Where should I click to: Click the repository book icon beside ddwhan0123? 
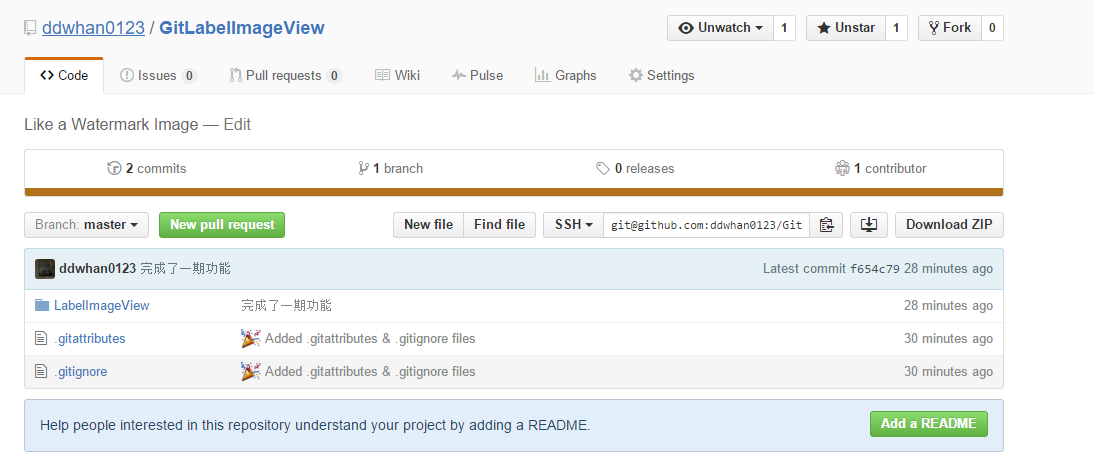point(29,28)
